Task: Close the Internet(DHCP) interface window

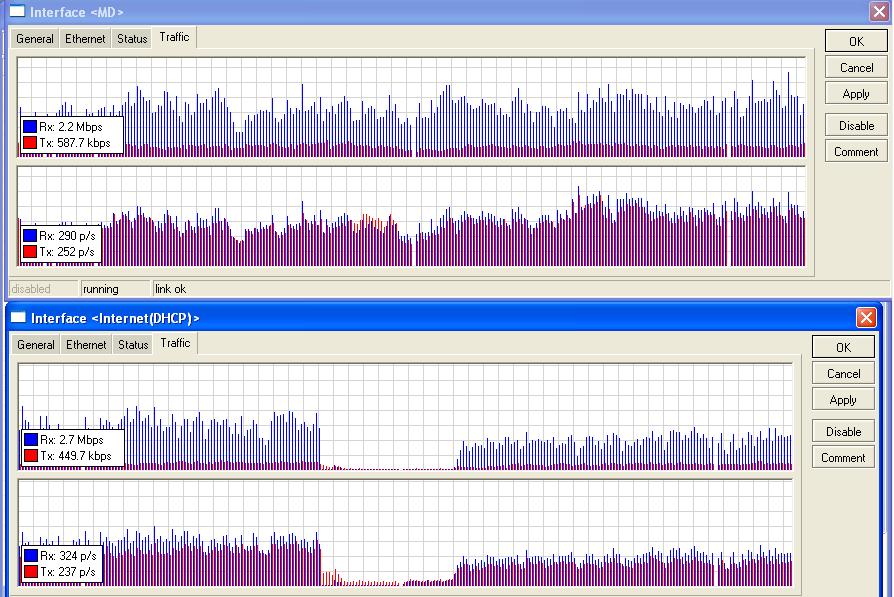Action: click(x=866, y=318)
